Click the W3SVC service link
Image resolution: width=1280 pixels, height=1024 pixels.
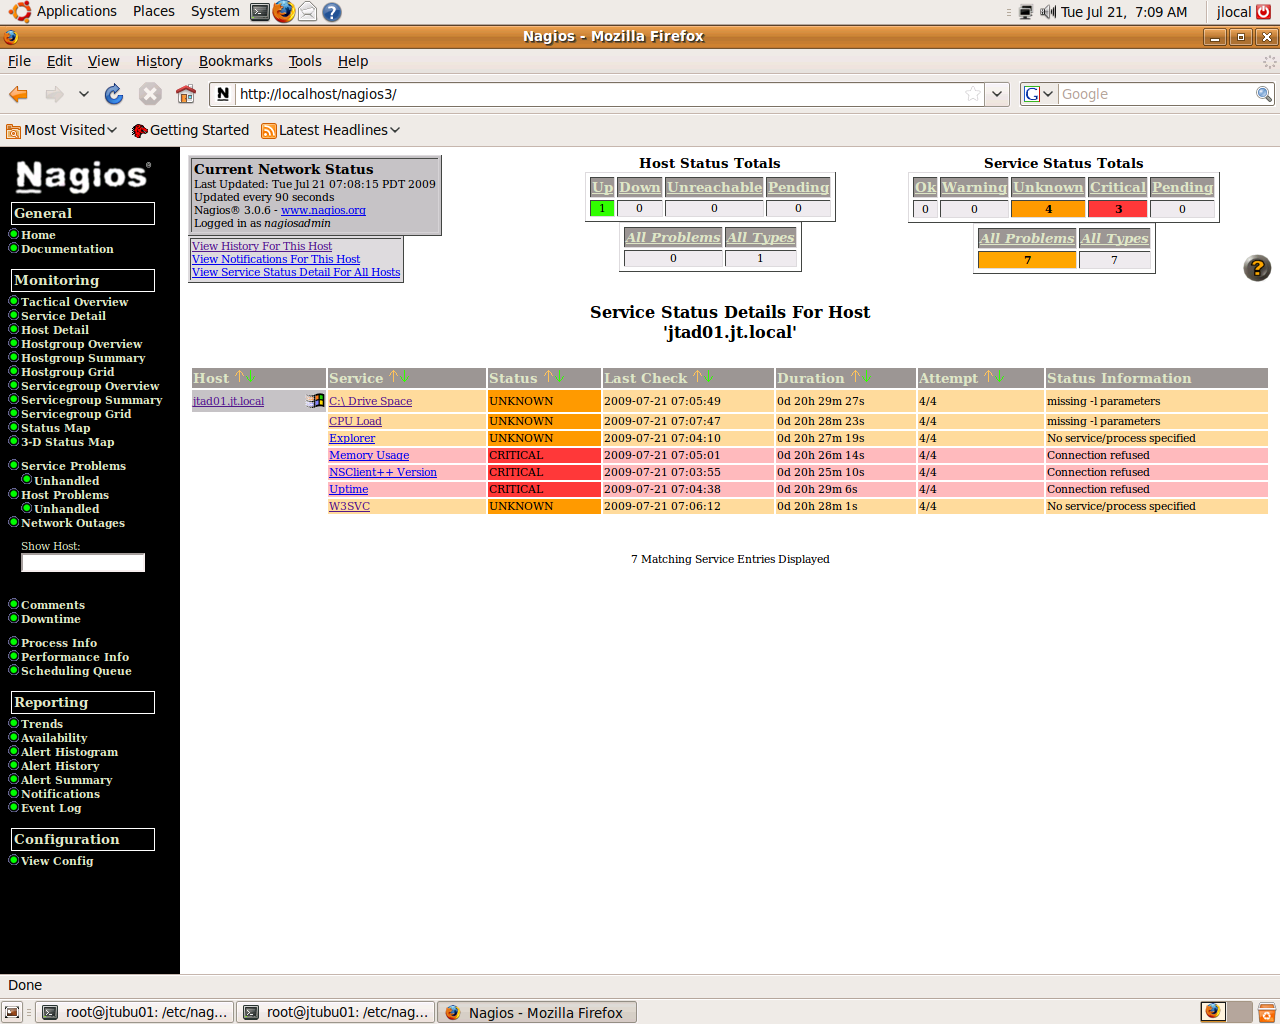click(x=349, y=506)
